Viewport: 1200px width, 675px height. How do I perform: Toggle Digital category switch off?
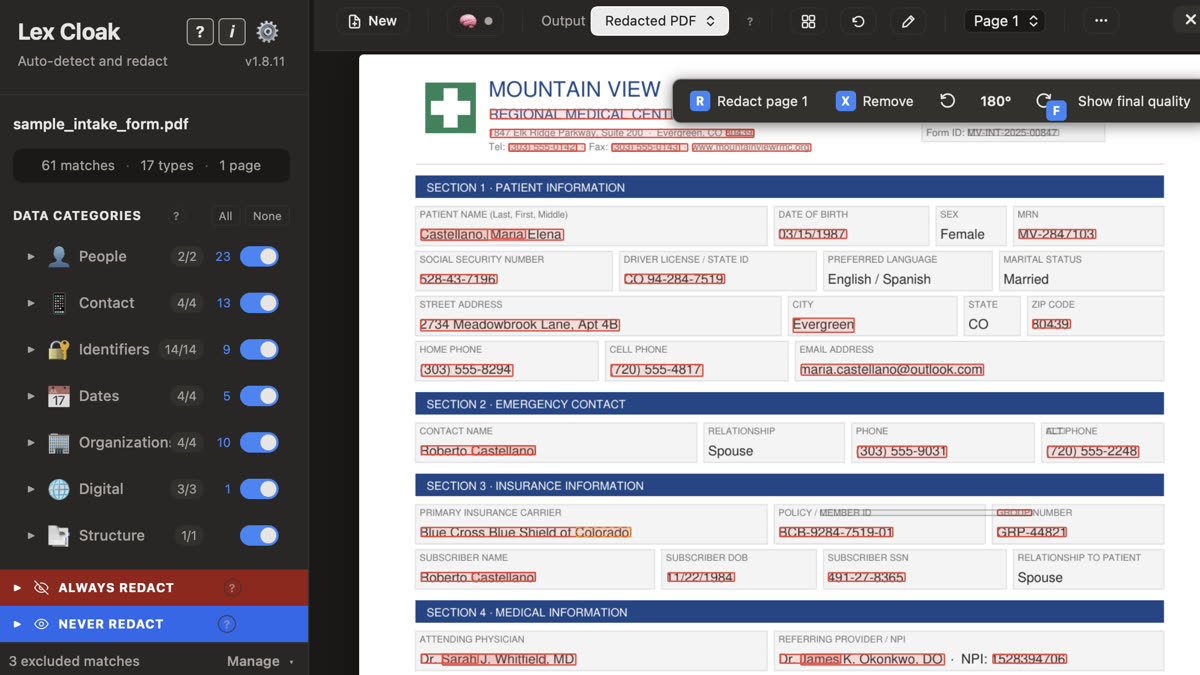tap(259, 489)
